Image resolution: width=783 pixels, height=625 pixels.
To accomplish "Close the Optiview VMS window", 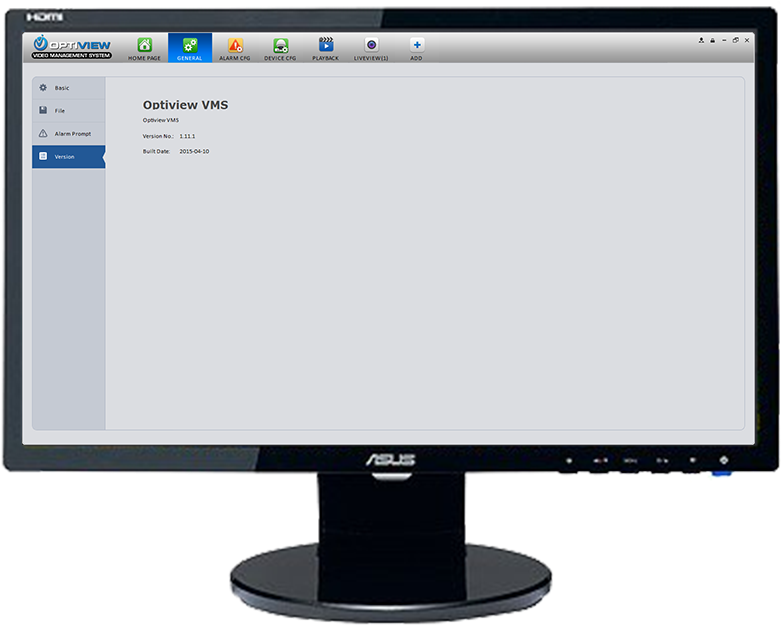I will (x=747, y=40).
